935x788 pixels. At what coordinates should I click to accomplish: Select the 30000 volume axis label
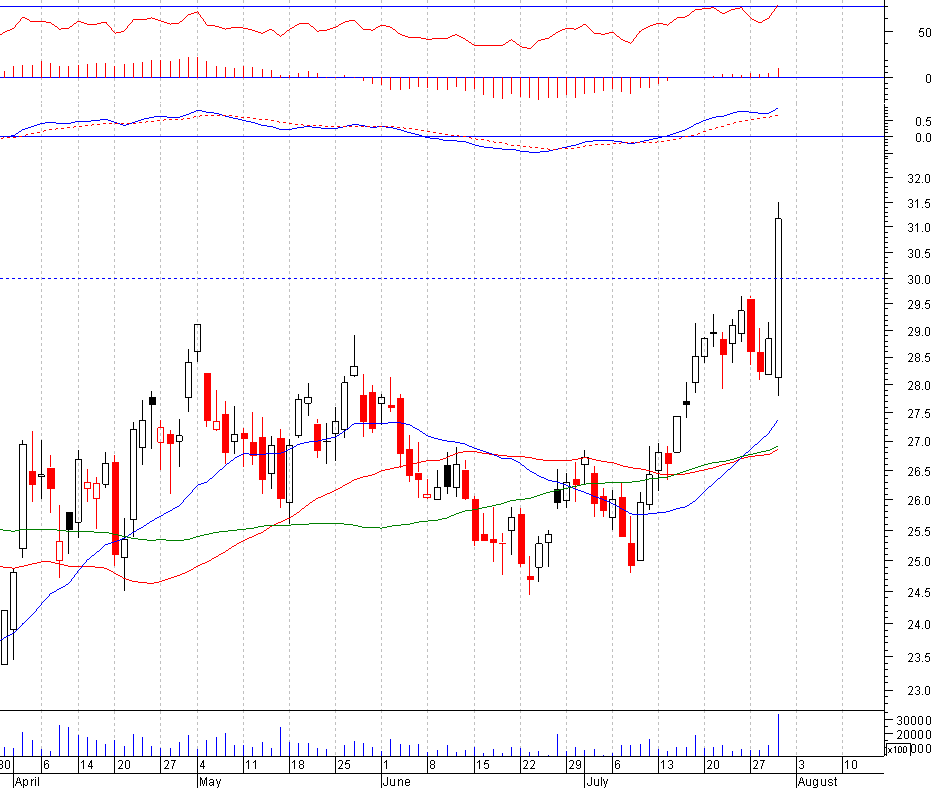click(x=914, y=721)
